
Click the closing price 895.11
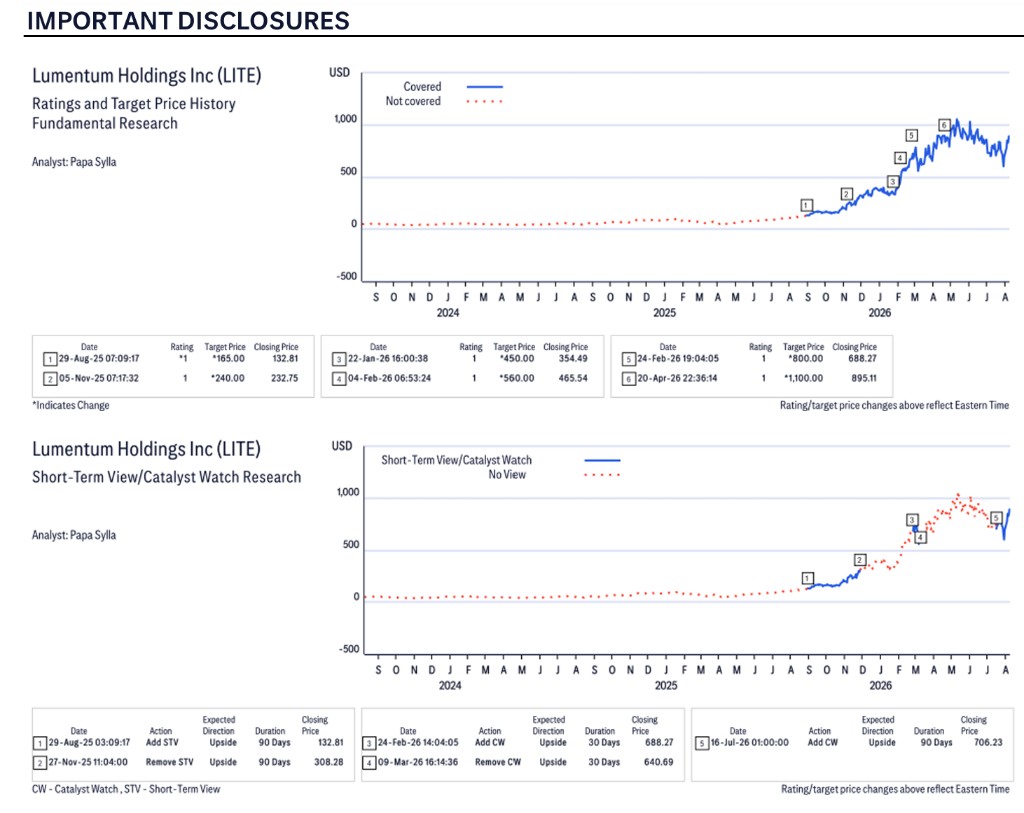tap(864, 378)
